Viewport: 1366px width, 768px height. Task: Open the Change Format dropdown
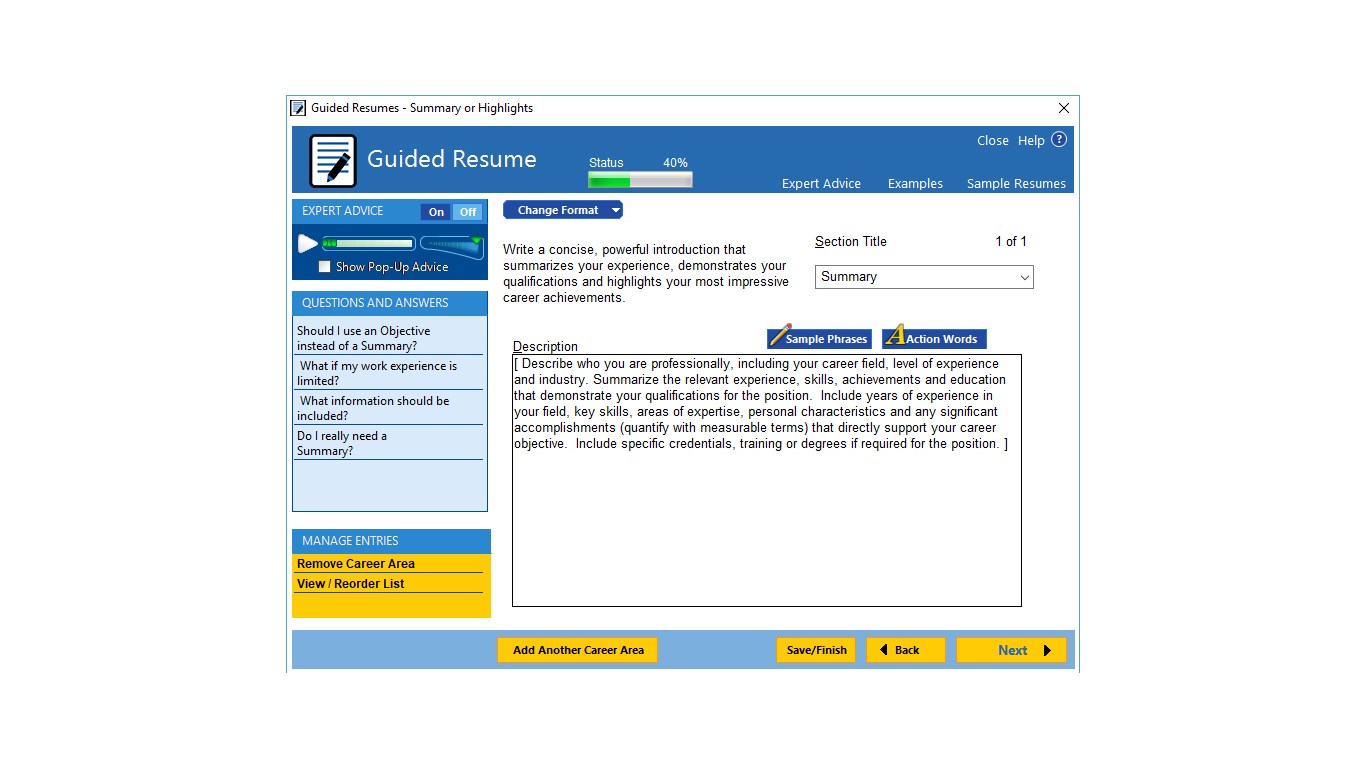coord(562,210)
